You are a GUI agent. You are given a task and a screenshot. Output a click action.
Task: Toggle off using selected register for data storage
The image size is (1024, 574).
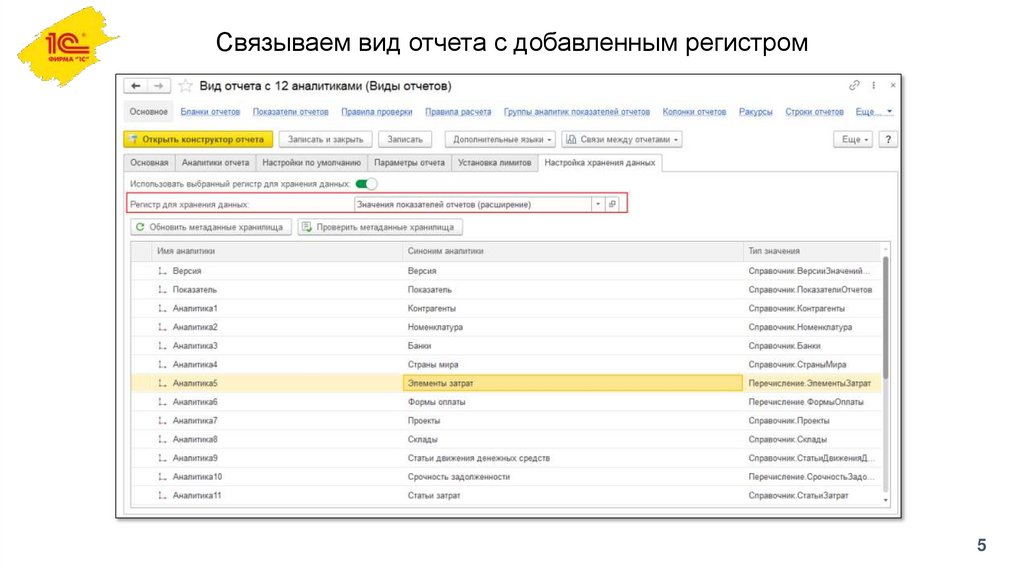point(366,183)
